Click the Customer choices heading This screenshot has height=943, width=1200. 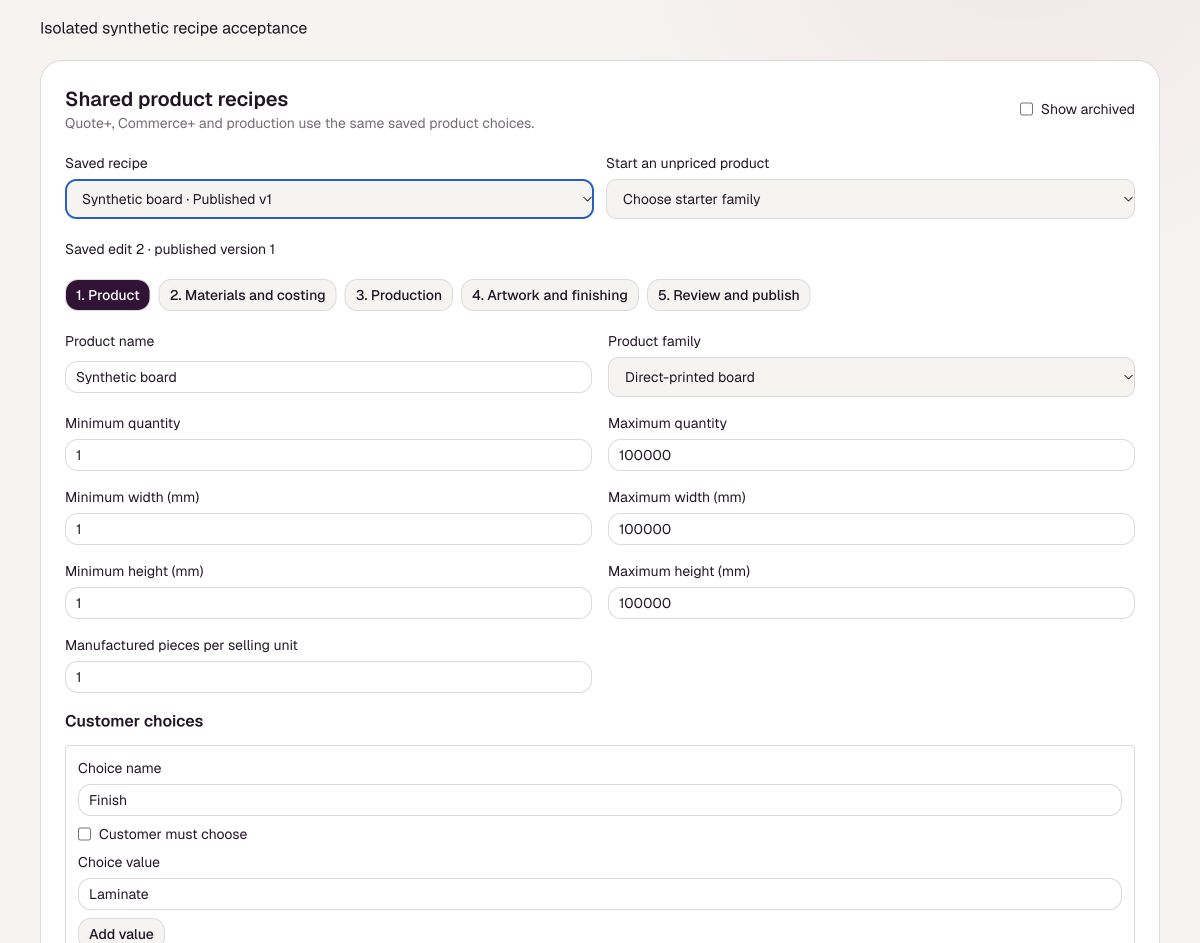tap(134, 721)
